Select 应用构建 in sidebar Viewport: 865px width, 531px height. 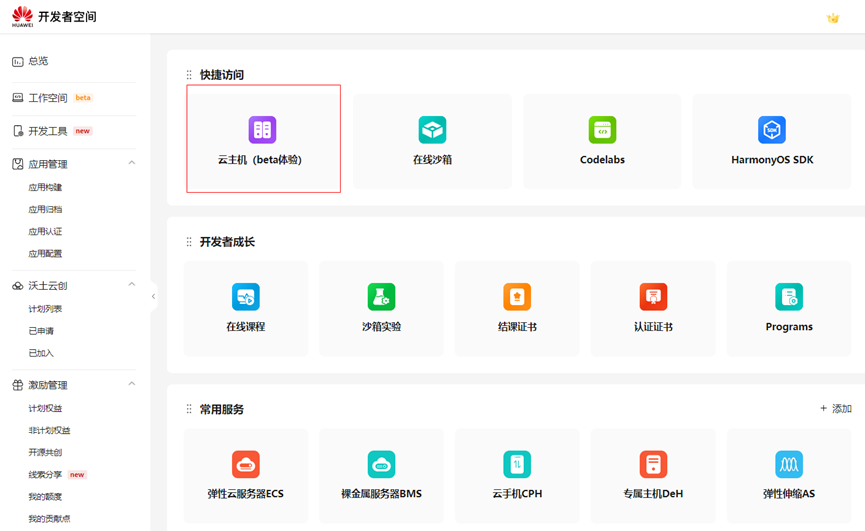[x=45, y=187]
